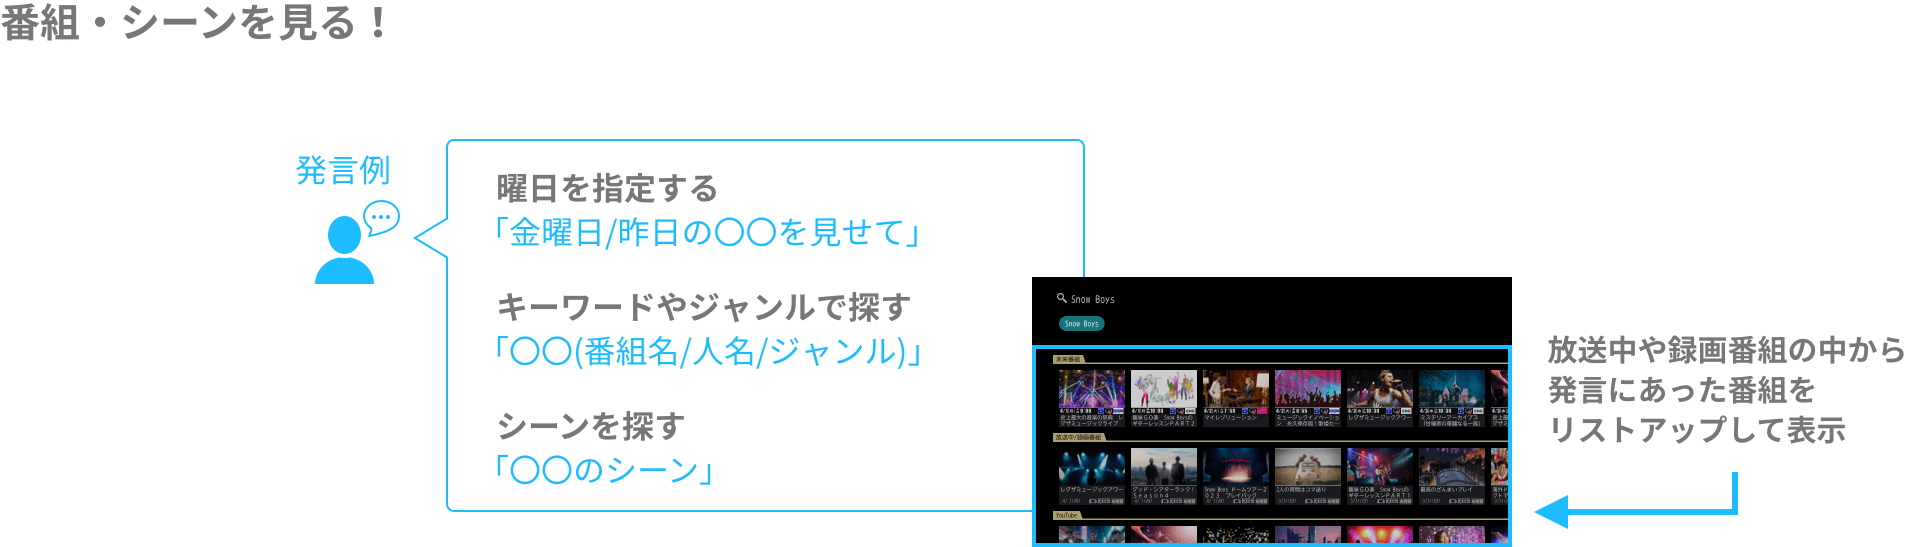
Task: Select the 未来番組 section label
Action: point(1068,359)
